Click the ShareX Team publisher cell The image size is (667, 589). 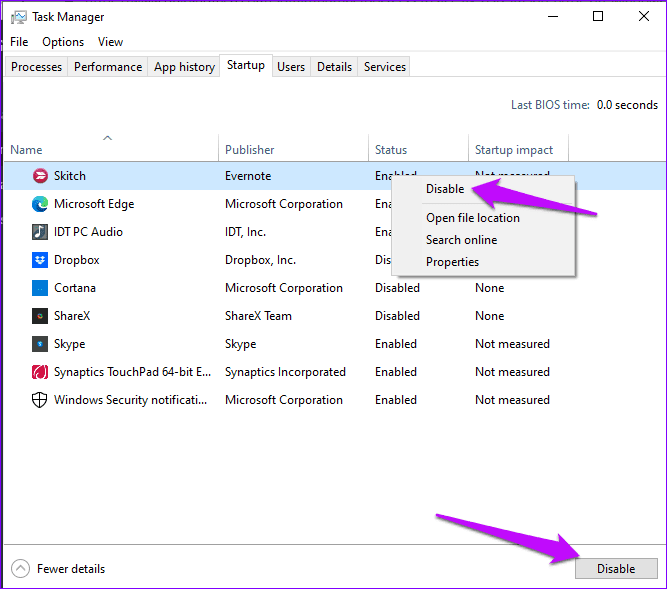tap(258, 316)
